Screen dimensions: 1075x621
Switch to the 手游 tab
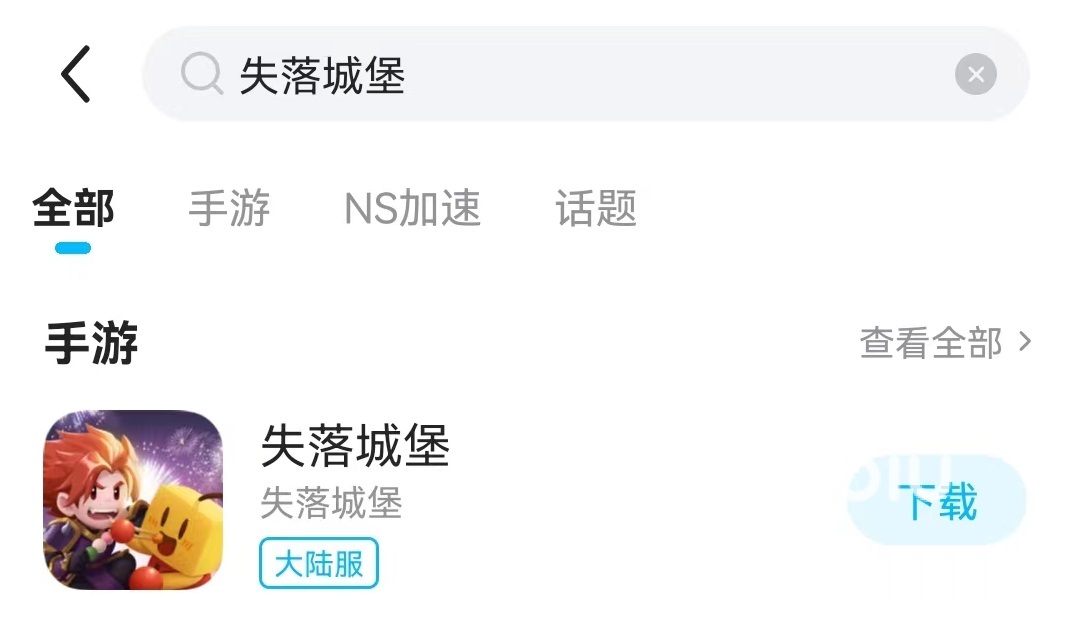click(x=229, y=209)
